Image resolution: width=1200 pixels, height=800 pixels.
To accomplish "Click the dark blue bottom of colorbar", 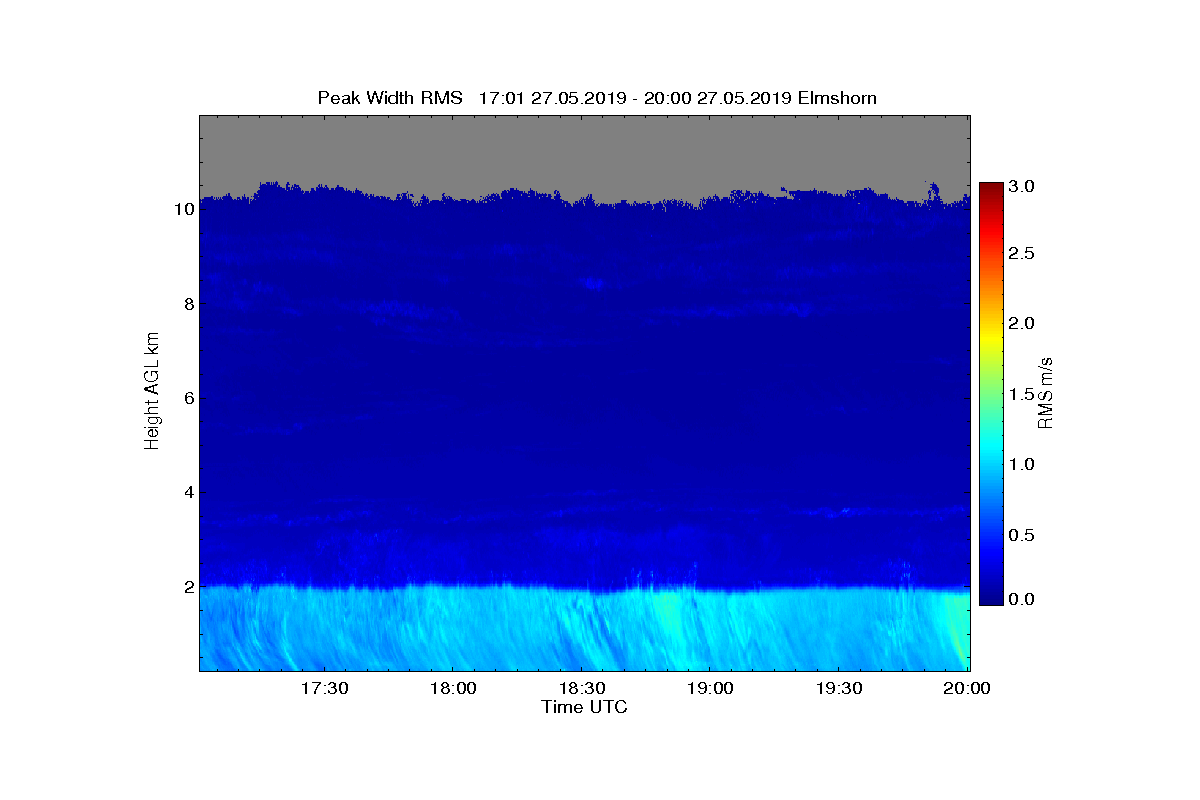I will [x=991, y=595].
